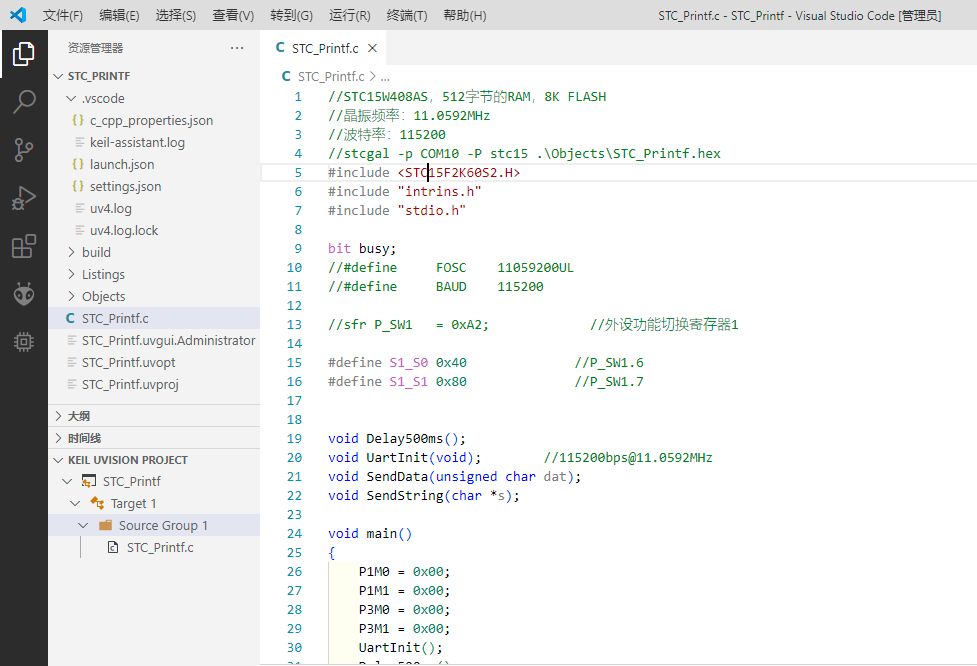Select the microchip icon in the activity bar
Image resolution: width=977 pixels, height=666 pixels.
pos(24,341)
